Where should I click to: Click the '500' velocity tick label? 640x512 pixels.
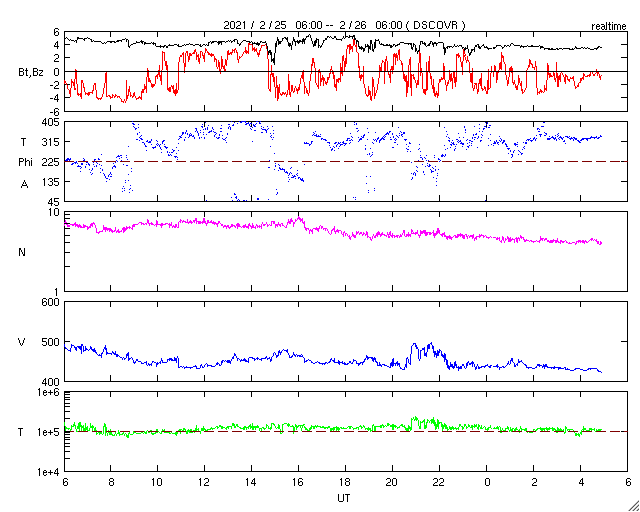52,342
